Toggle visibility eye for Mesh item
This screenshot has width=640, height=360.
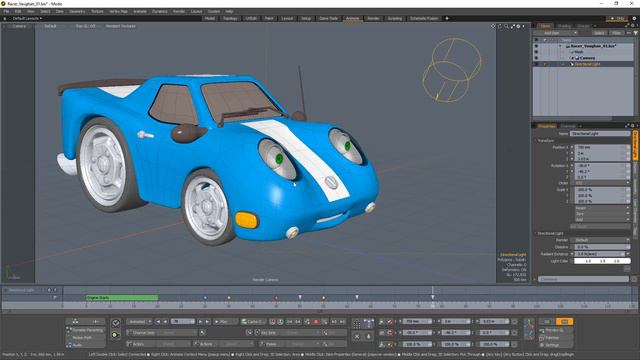pos(536,52)
